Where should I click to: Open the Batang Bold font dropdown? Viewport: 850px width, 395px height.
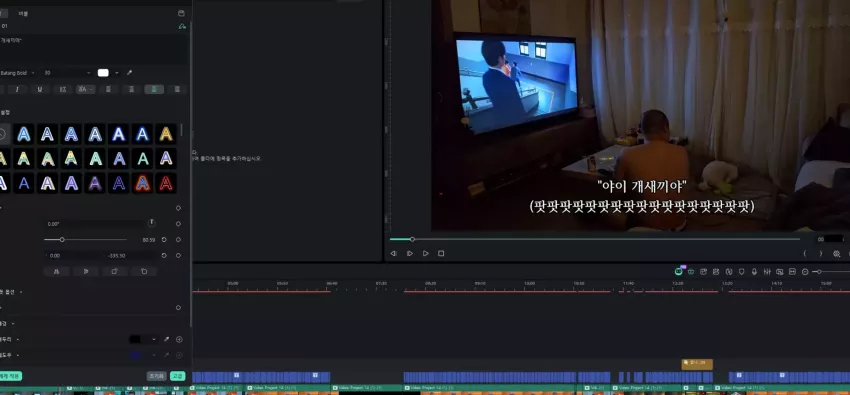(18, 73)
